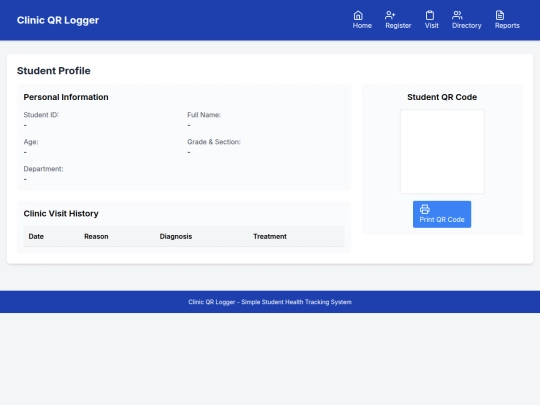Click the Full Name: label

click(x=204, y=115)
